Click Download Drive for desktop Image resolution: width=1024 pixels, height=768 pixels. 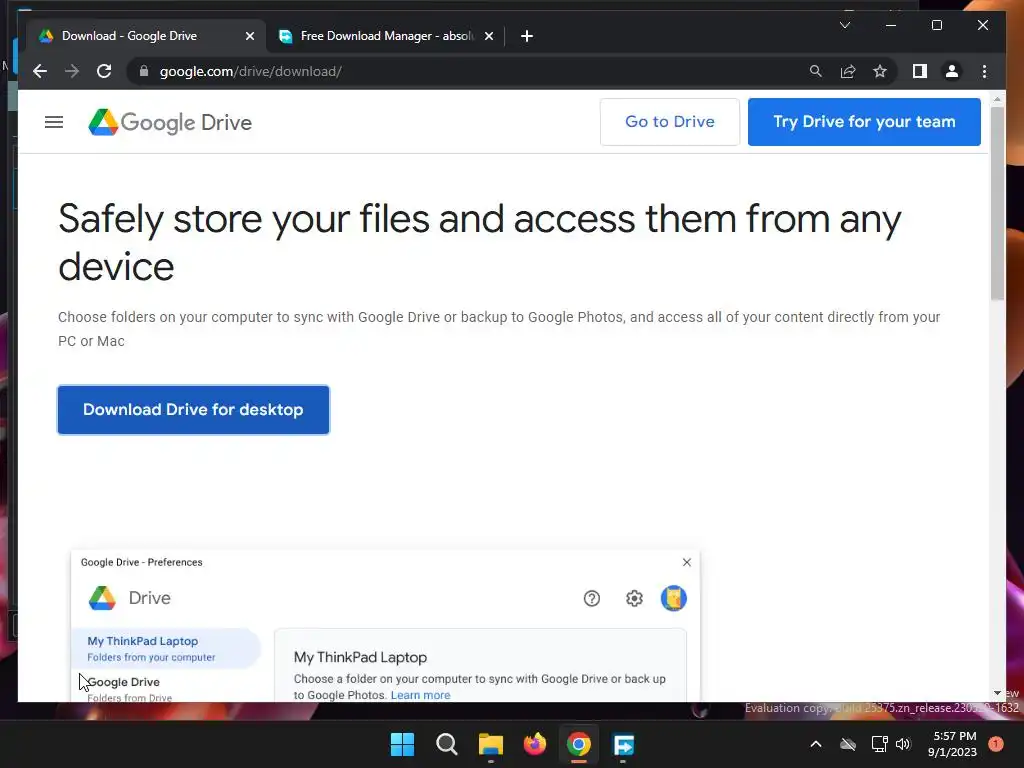point(193,409)
